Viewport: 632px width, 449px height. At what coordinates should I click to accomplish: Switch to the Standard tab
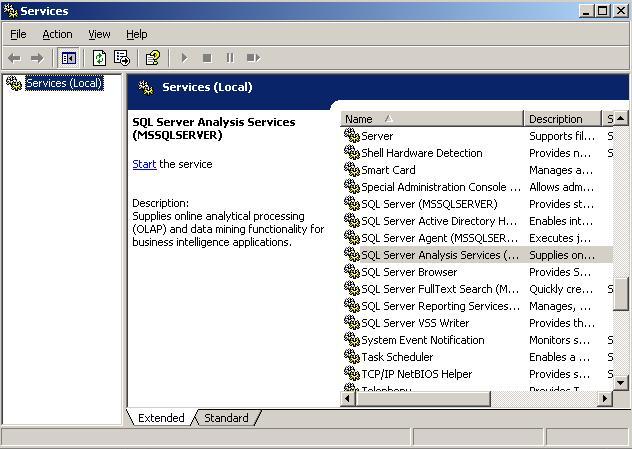coord(226,418)
